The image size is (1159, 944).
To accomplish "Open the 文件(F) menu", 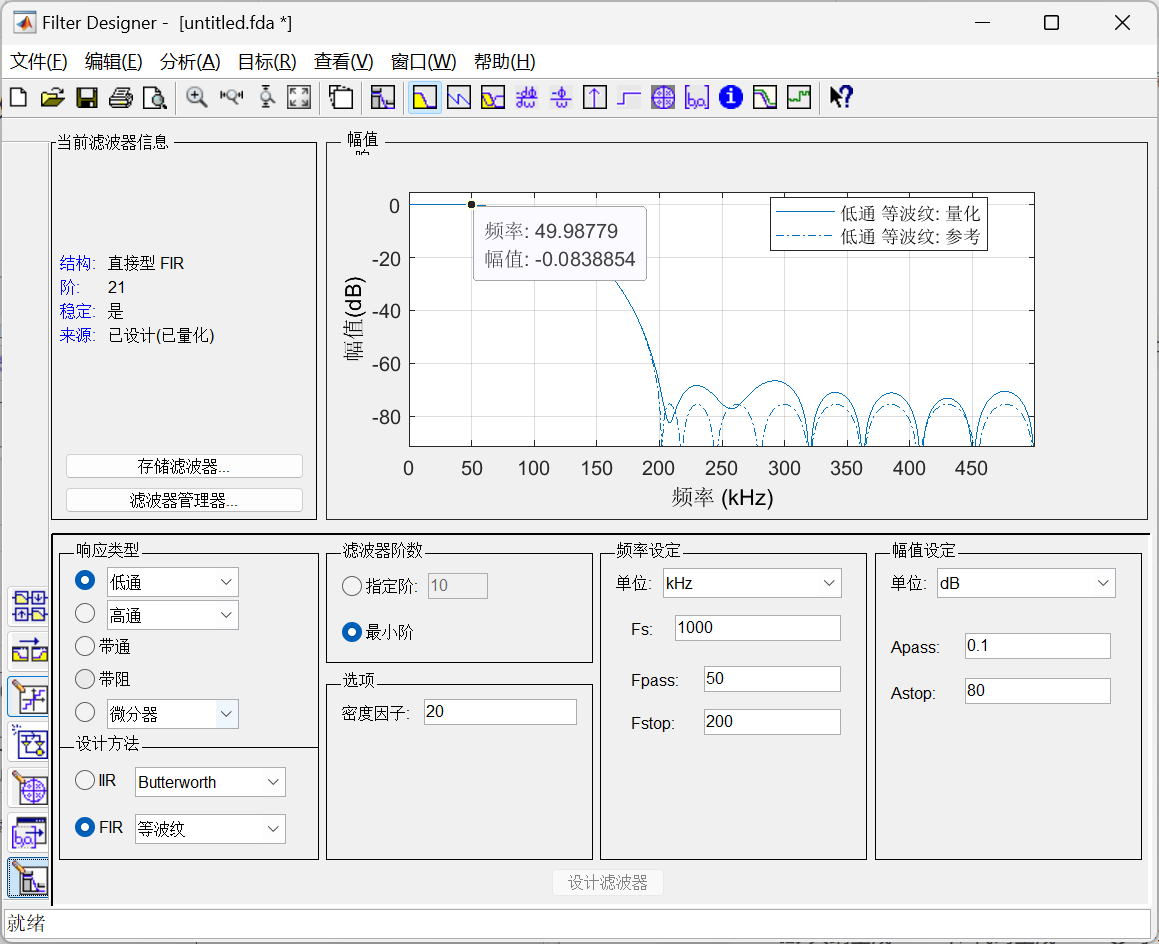I will [38, 61].
